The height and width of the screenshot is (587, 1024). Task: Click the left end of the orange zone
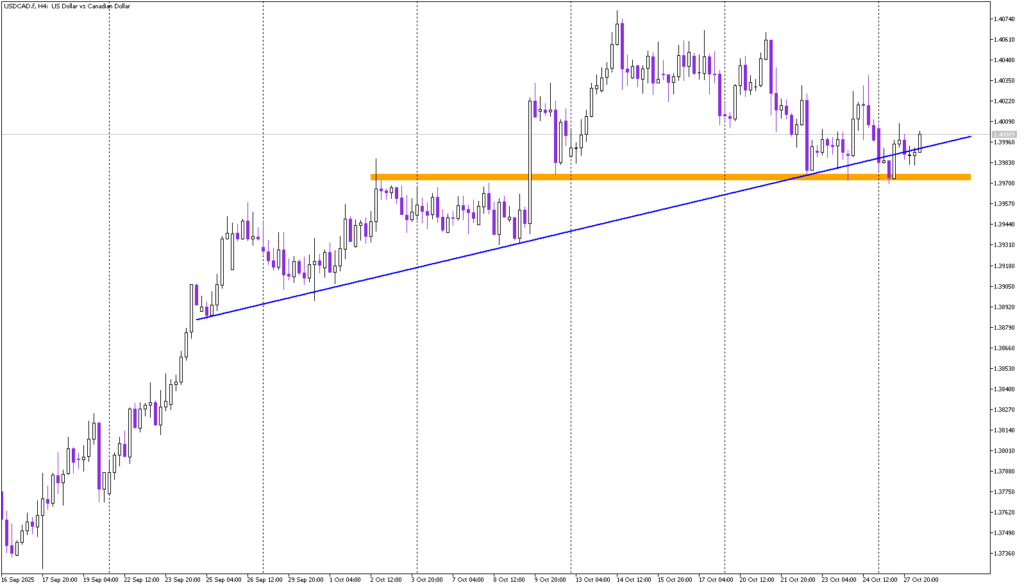tap(373, 177)
